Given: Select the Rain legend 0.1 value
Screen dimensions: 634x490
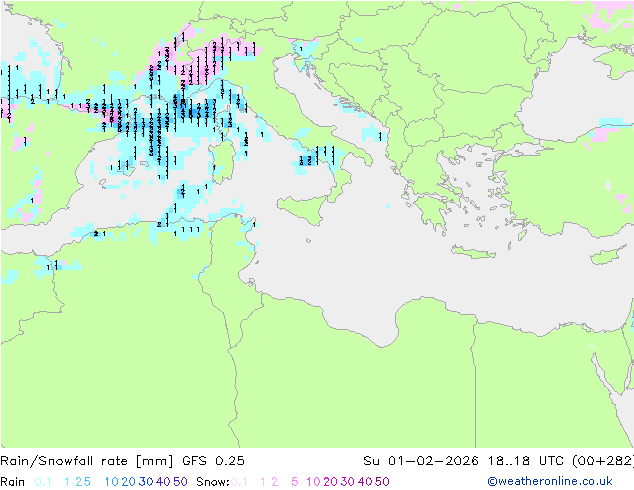Looking at the screenshot, I should tap(43, 482).
